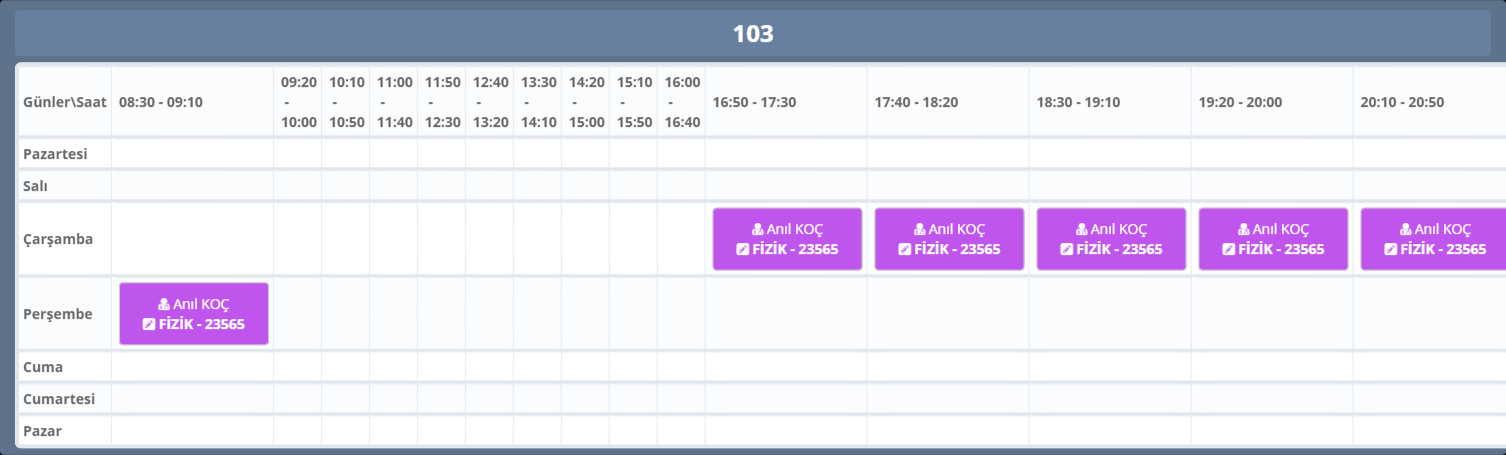Select the Perşembe 08:30 FİZİK lesson block
Viewport: 1506px width, 455px height.
194,314
